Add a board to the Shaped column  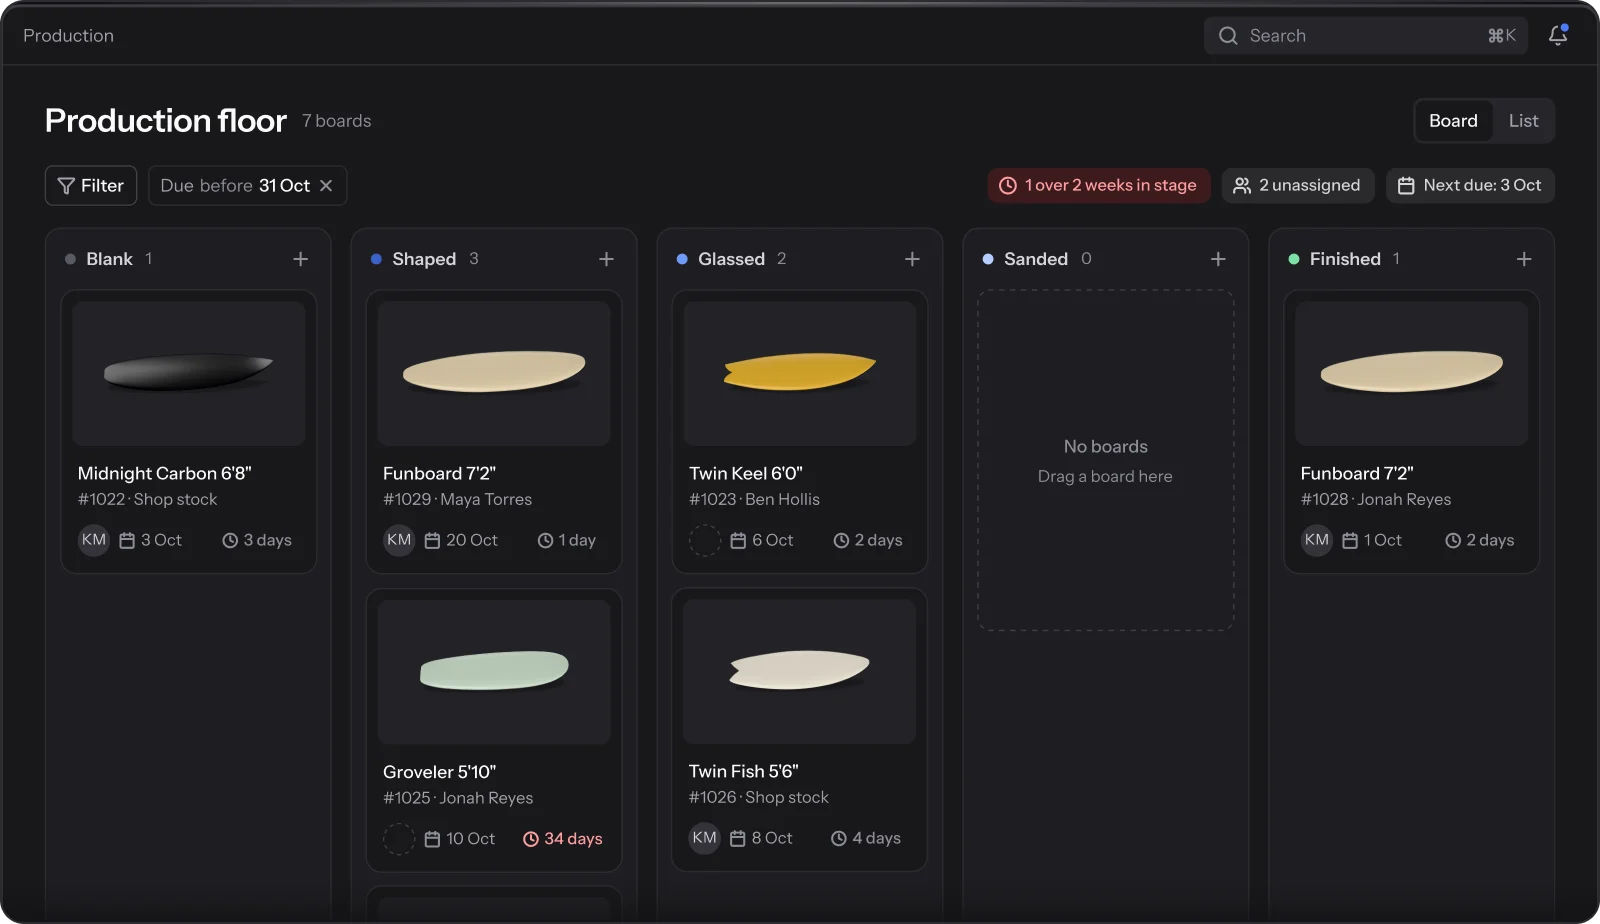(x=606, y=259)
